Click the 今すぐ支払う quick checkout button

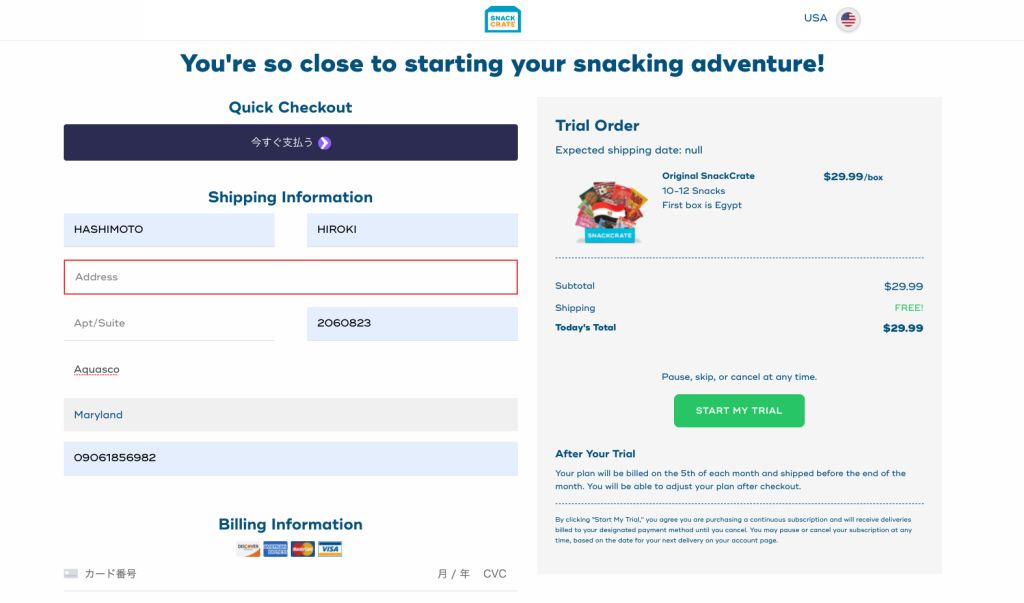pyautogui.click(x=291, y=142)
